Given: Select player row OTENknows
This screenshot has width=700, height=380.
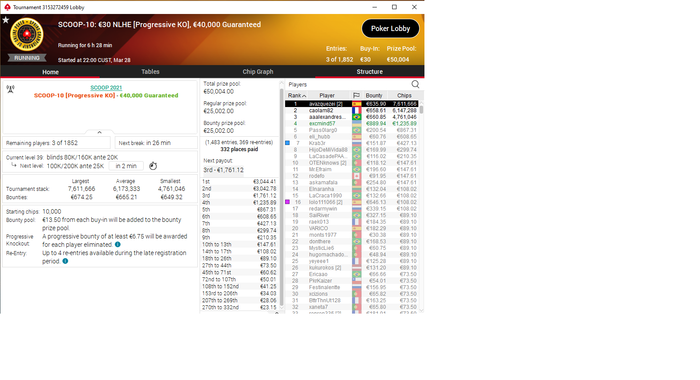Looking at the screenshot, I should click(351, 163).
